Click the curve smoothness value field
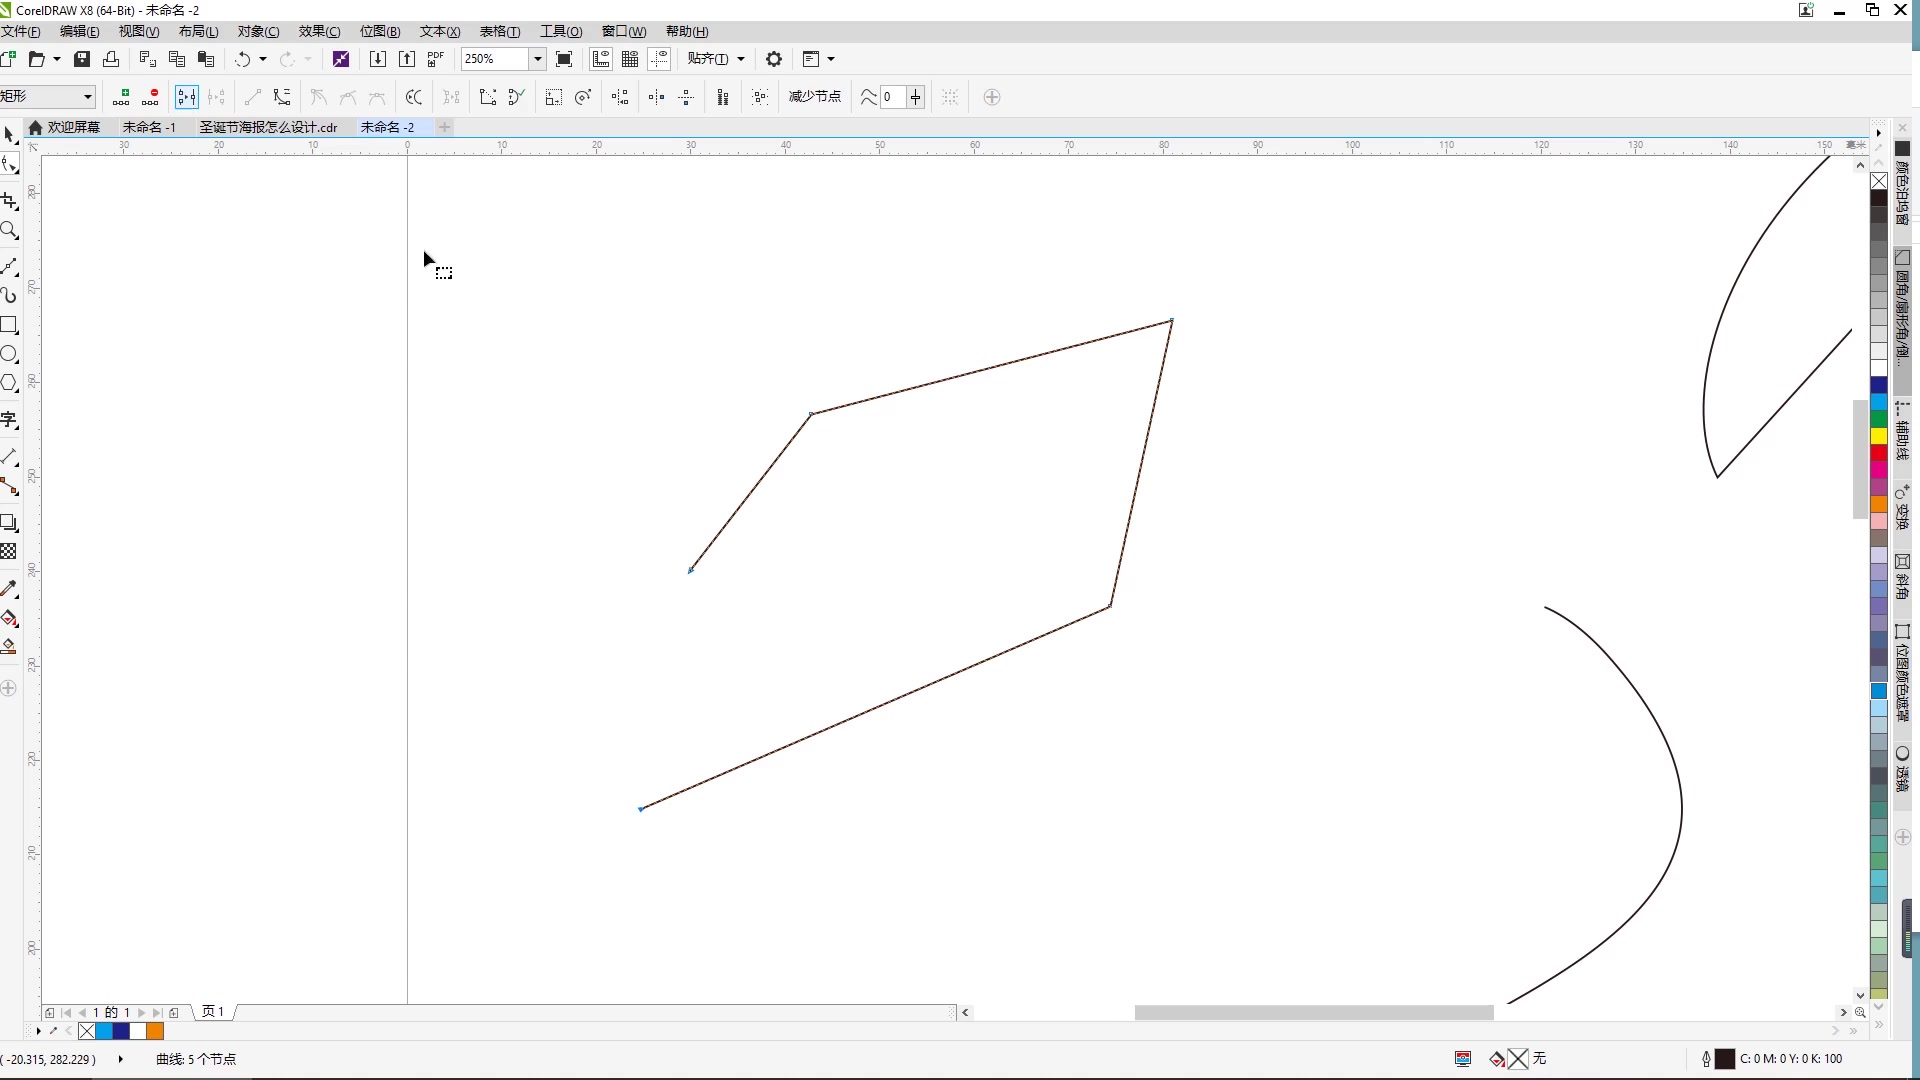The height and width of the screenshot is (1080, 1920). pyautogui.click(x=893, y=97)
